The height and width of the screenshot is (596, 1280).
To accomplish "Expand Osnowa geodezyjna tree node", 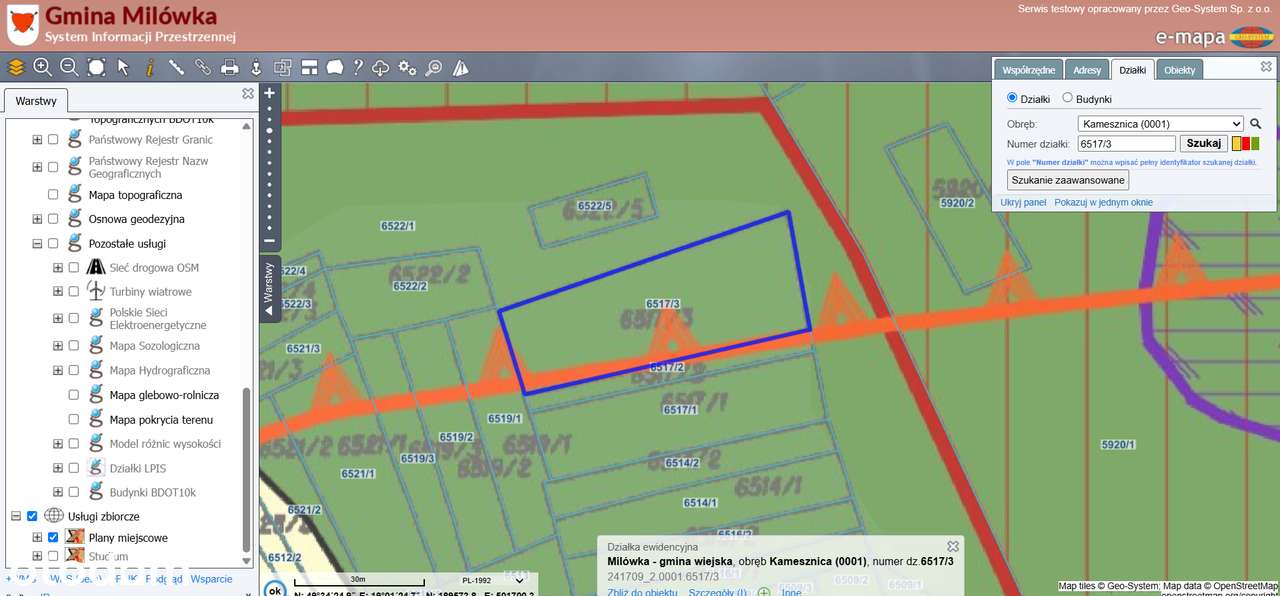I will pos(37,219).
